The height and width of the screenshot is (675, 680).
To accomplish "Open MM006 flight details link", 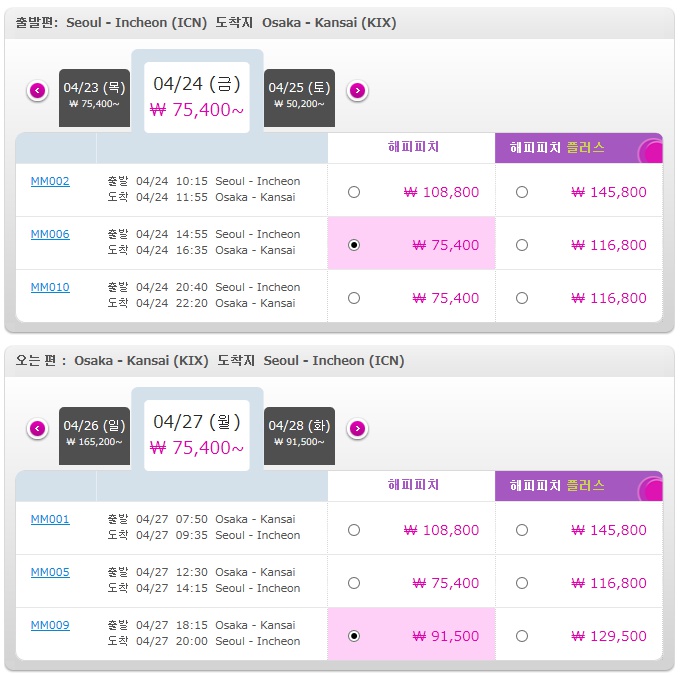I will (x=50, y=234).
